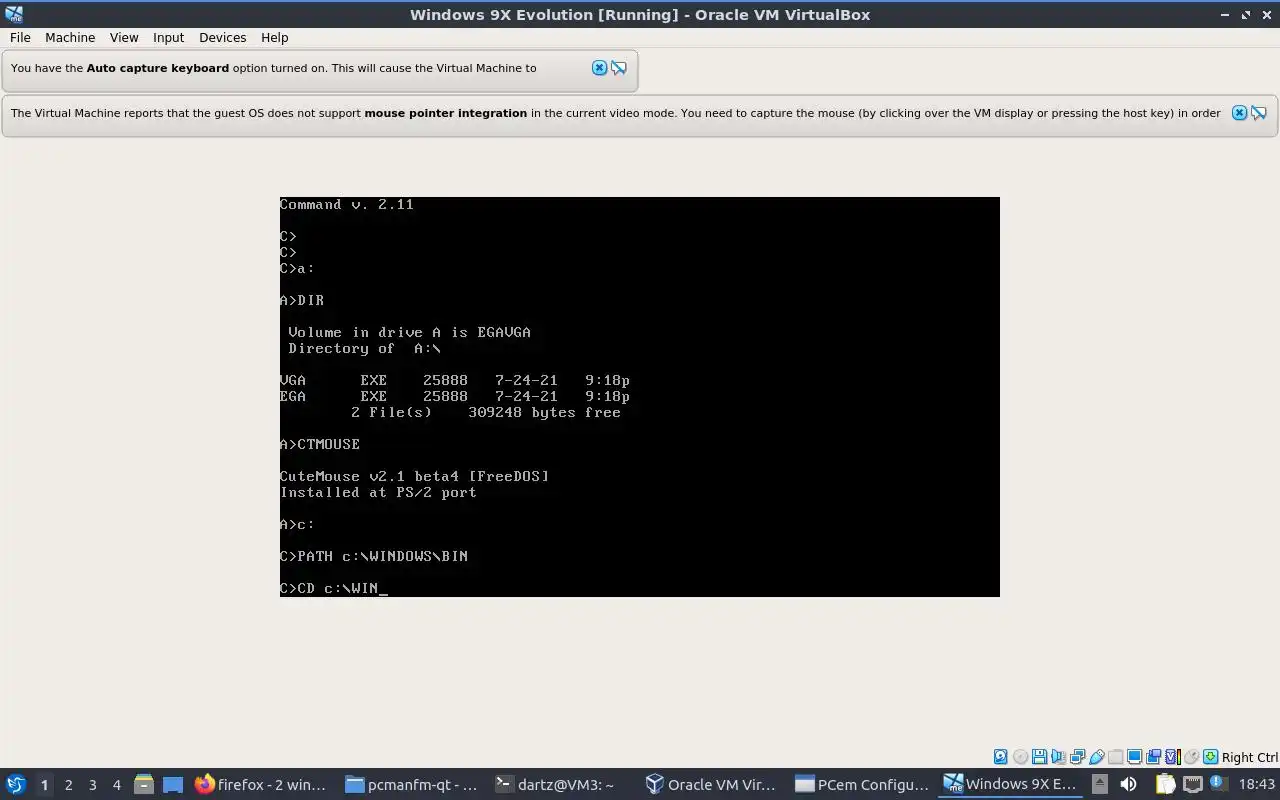Screen dimensions: 1280x800
Task: Open the volume control in the tray
Action: [1128, 784]
